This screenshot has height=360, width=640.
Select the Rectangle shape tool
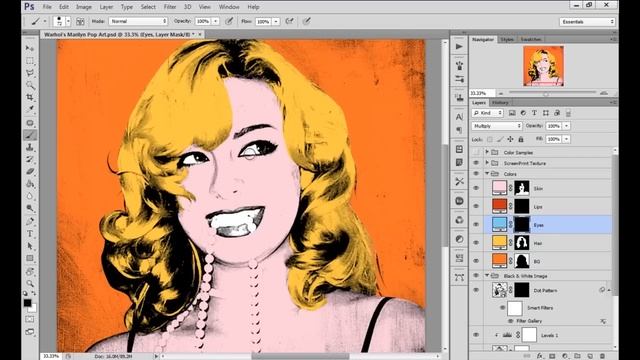(29, 258)
